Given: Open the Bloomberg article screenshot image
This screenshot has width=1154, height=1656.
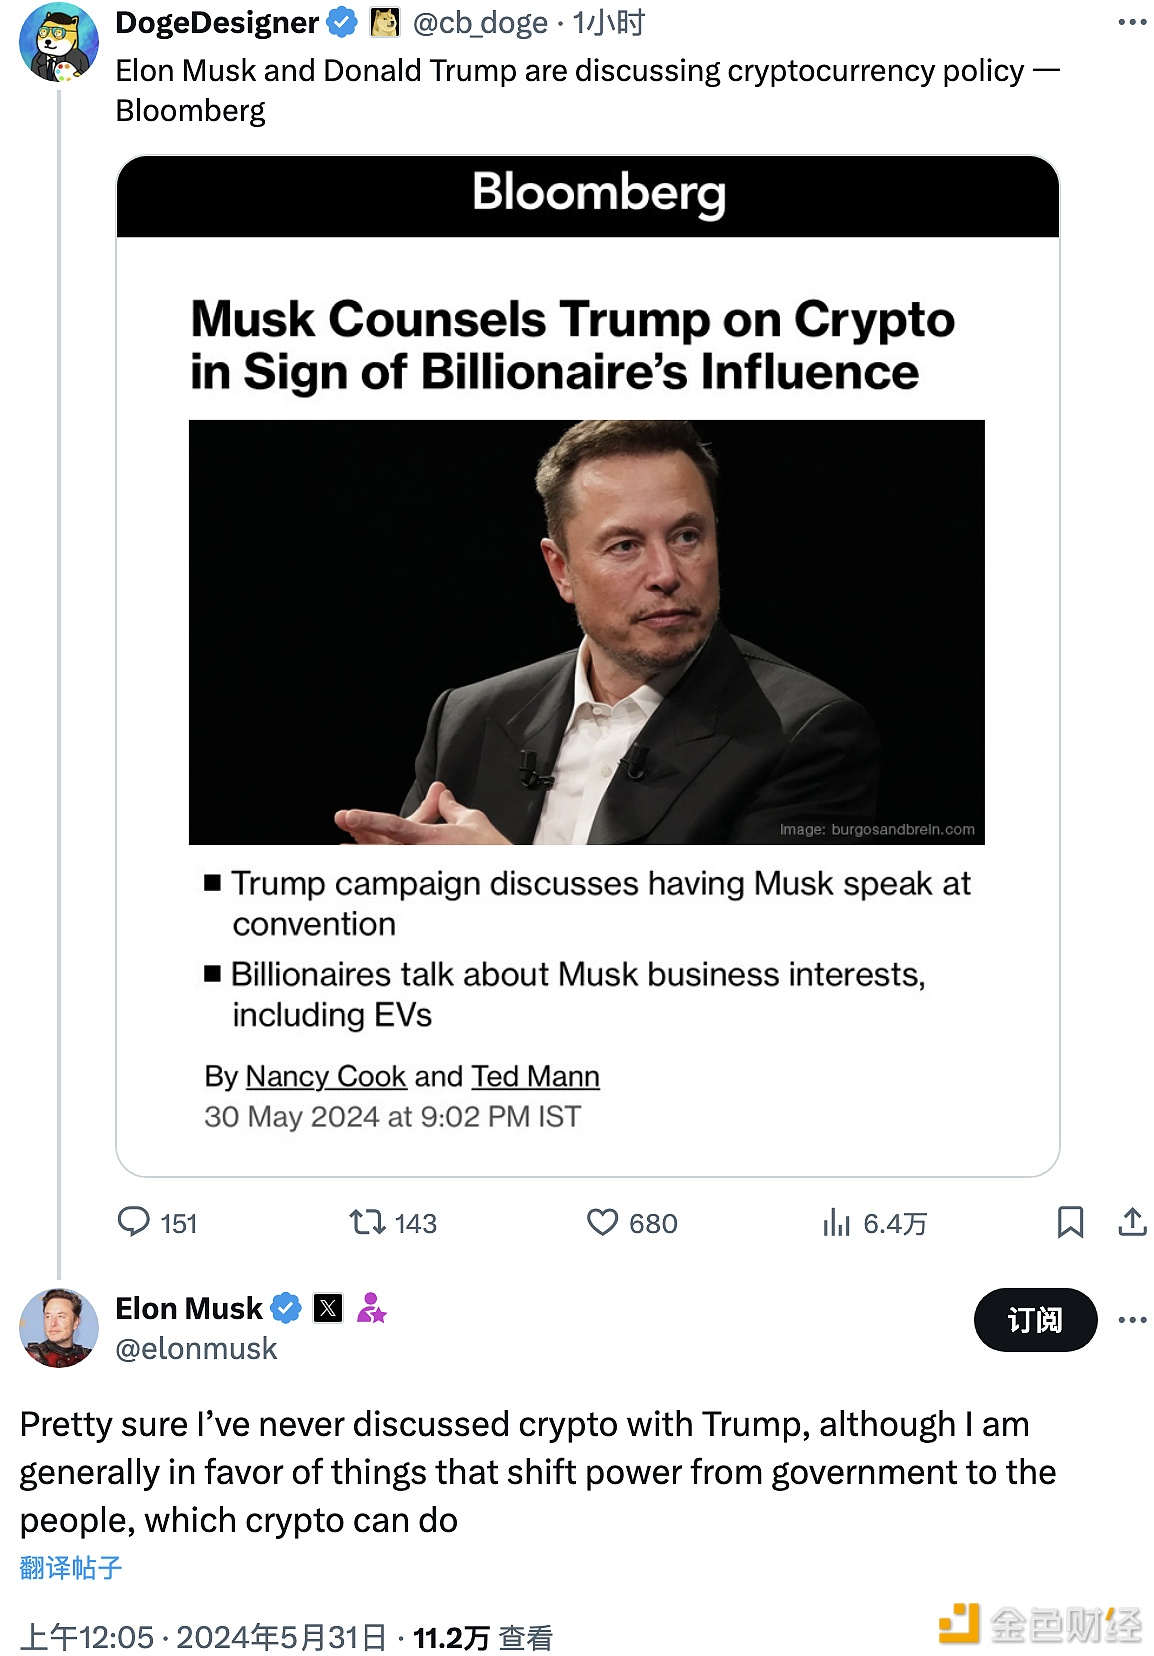Looking at the screenshot, I should coord(587,665).
